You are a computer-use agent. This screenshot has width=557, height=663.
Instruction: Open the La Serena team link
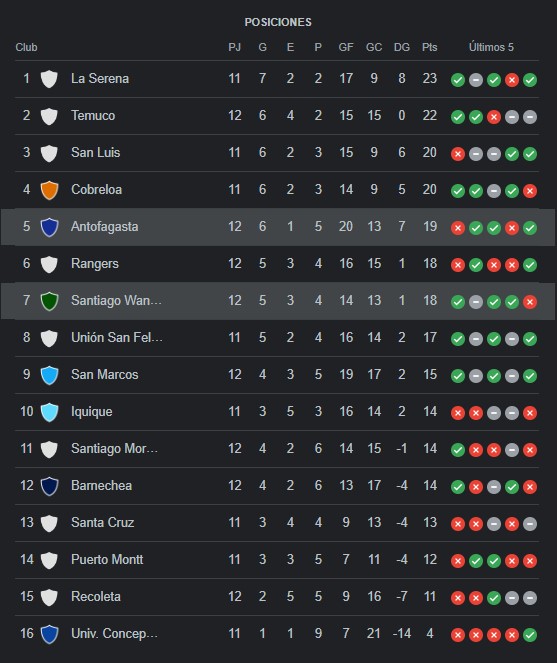click(x=100, y=79)
